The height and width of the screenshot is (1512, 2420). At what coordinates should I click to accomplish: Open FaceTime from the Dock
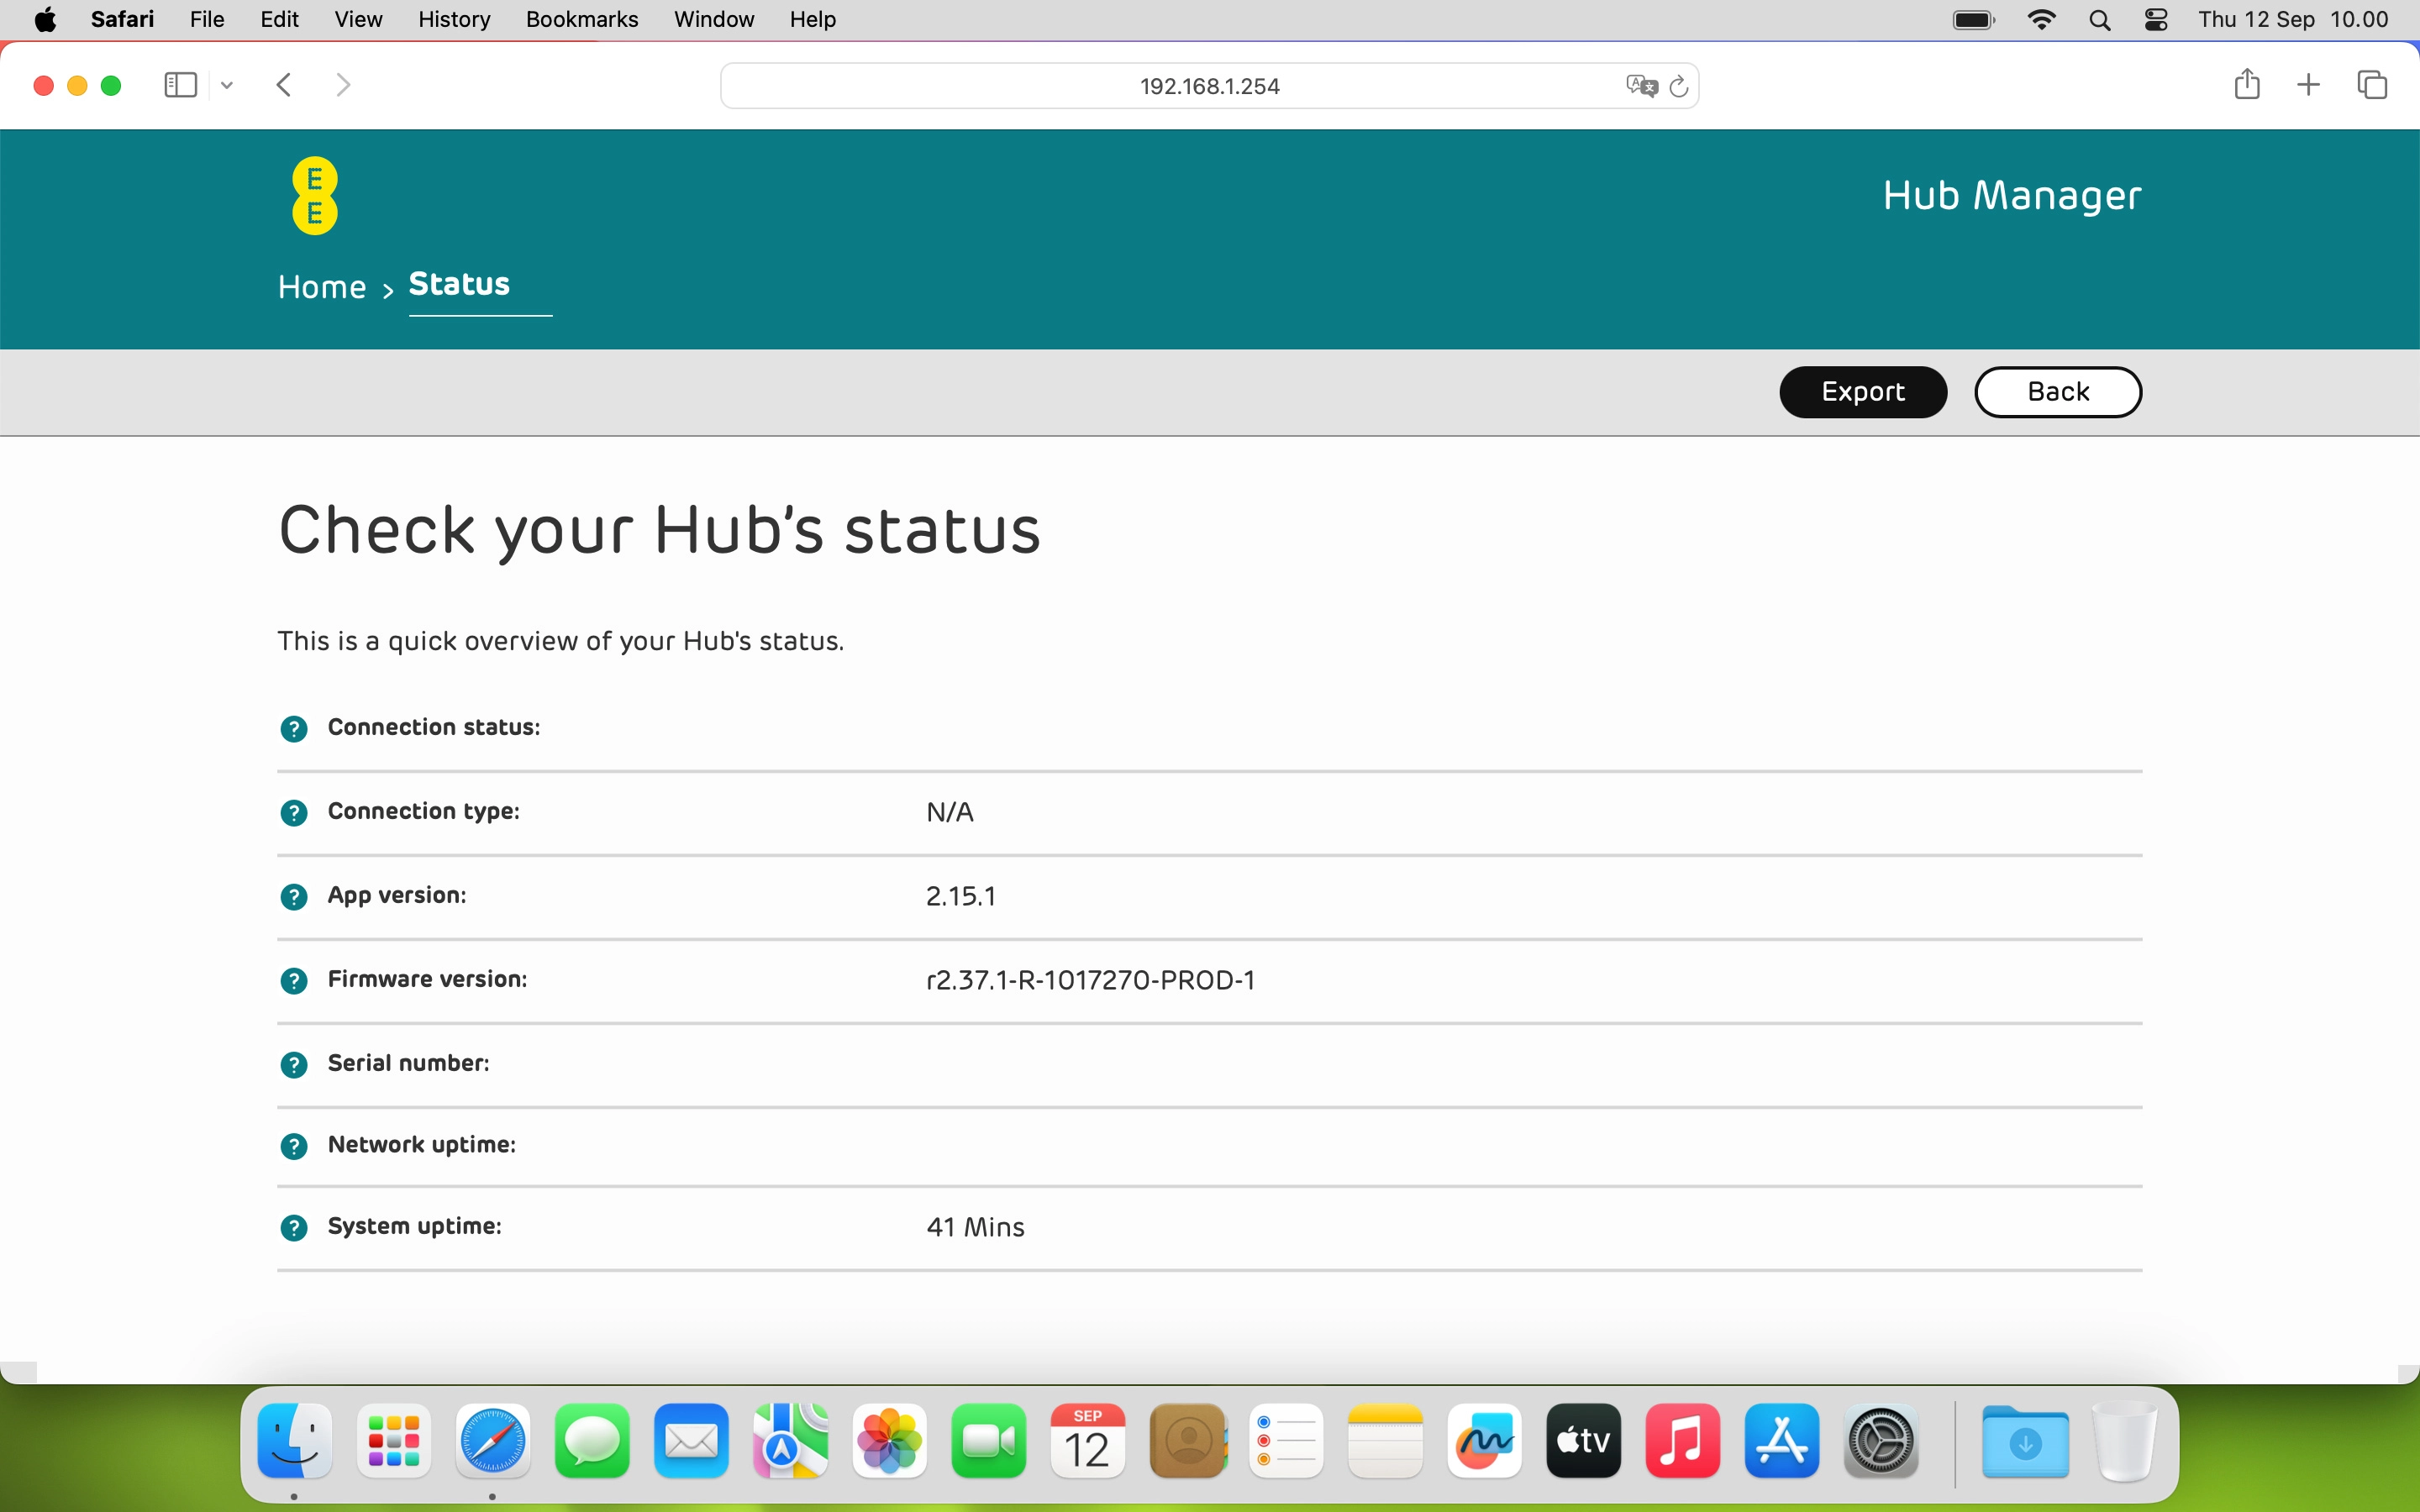click(988, 1441)
